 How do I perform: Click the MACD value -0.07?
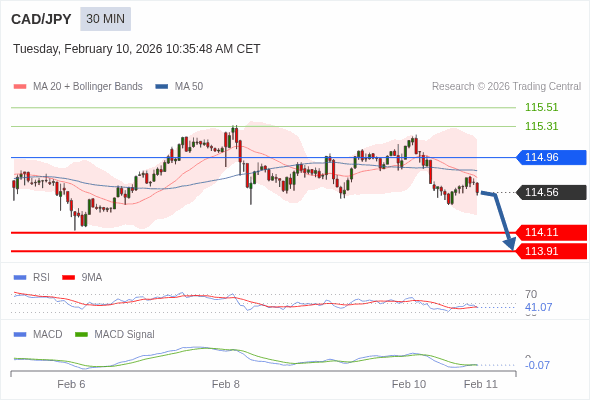point(537,365)
